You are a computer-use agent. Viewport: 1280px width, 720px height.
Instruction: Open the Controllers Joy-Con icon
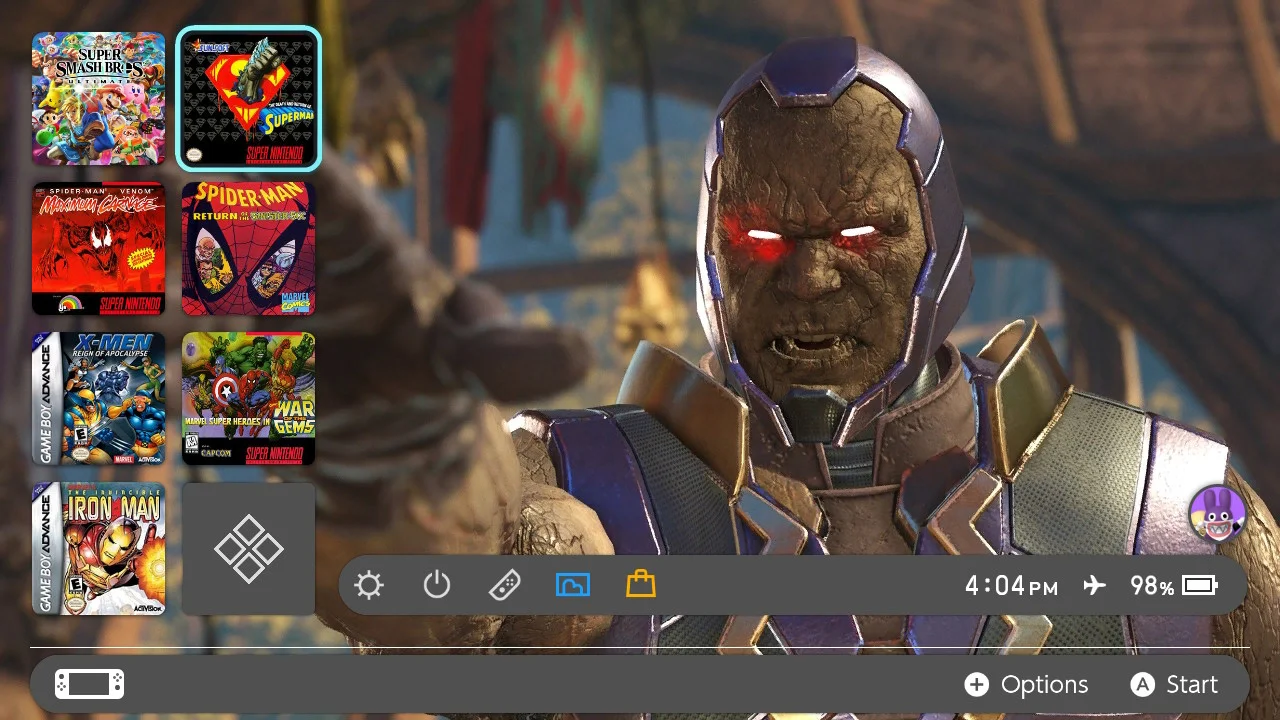point(504,584)
